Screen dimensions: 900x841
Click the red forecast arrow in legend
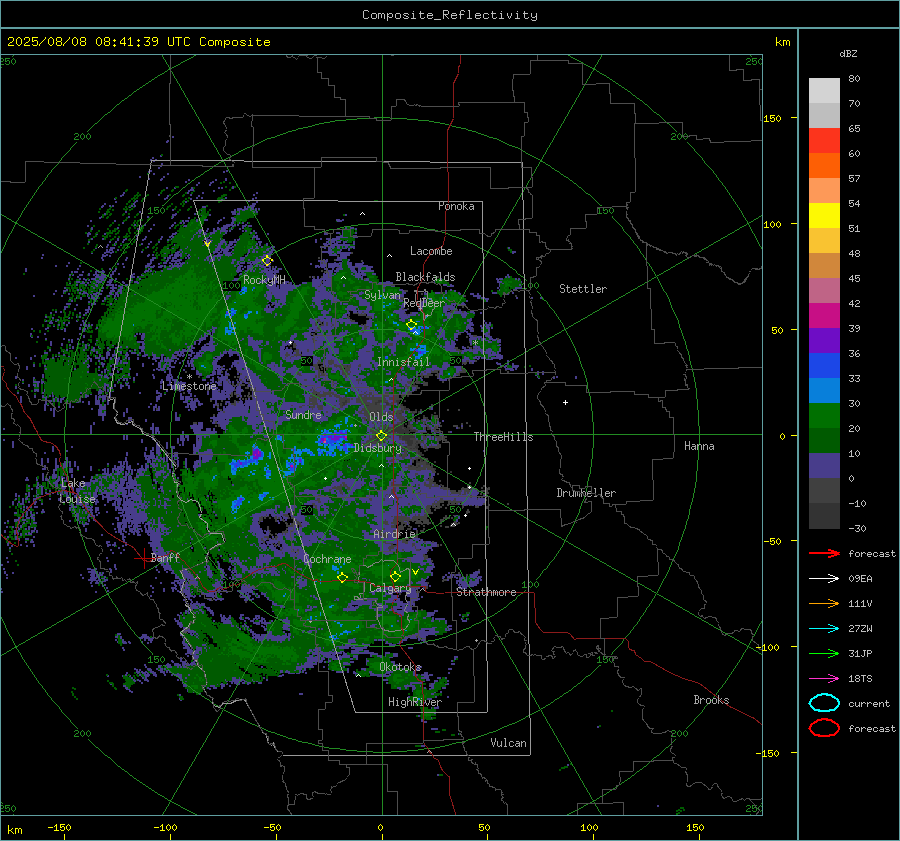click(824, 553)
